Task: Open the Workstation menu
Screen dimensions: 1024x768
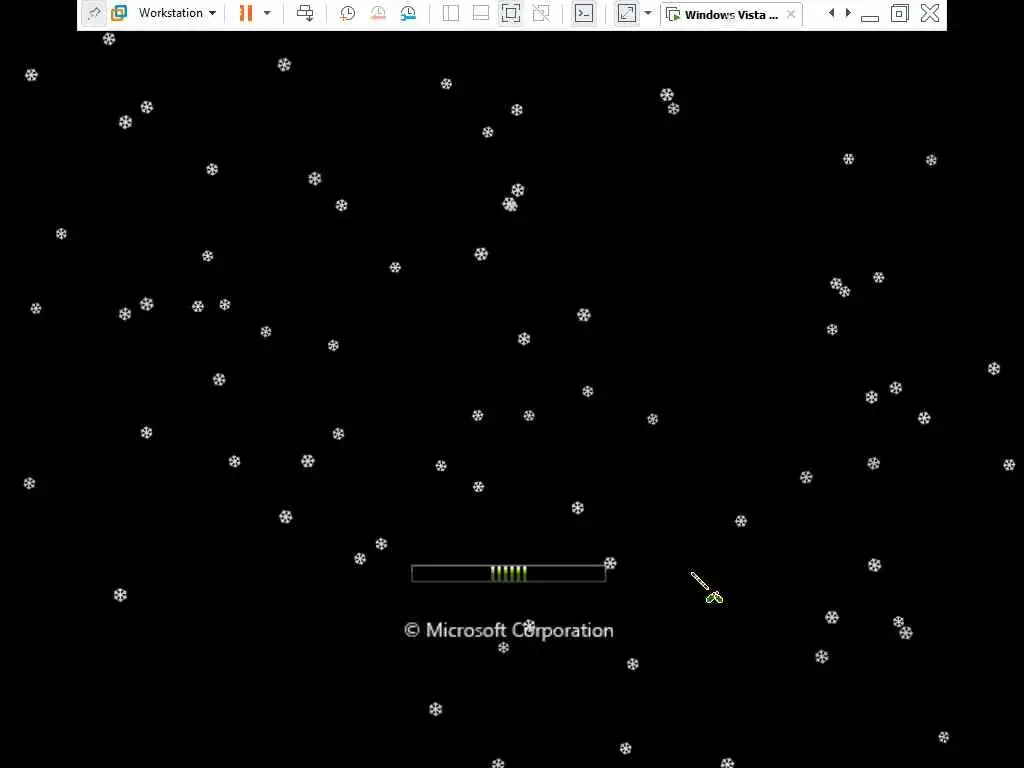Action: click(x=177, y=13)
